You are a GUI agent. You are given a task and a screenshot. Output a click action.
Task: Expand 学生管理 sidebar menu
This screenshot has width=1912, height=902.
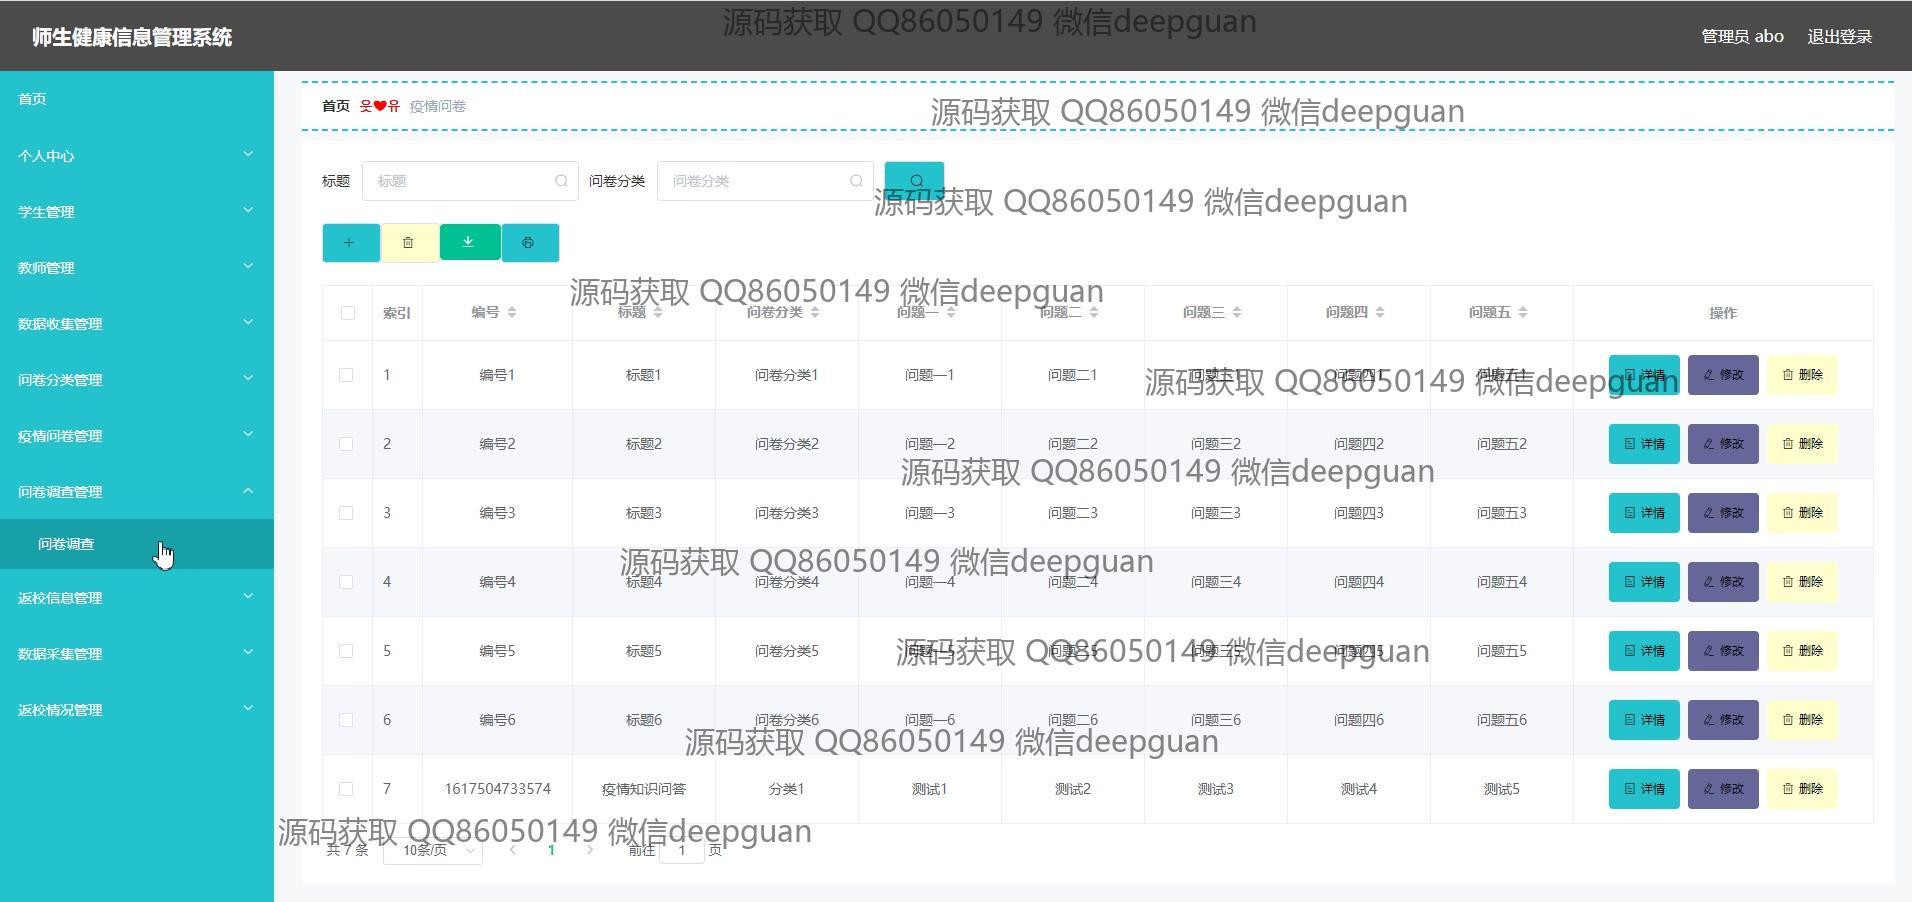tap(137, 211)
